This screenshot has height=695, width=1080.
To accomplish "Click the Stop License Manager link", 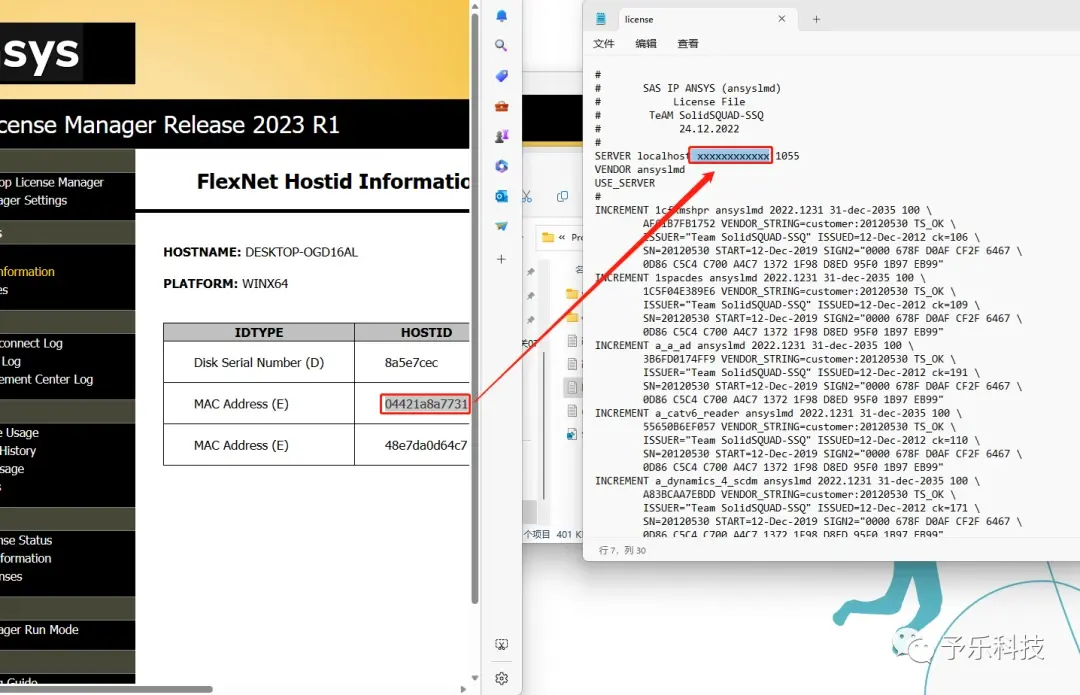I will (x=52, y=183).
